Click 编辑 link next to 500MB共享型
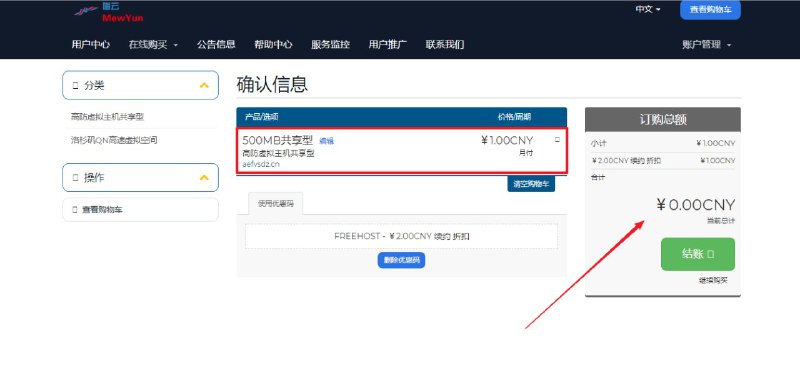The image size is (800, 368). [x=326, y=141]
